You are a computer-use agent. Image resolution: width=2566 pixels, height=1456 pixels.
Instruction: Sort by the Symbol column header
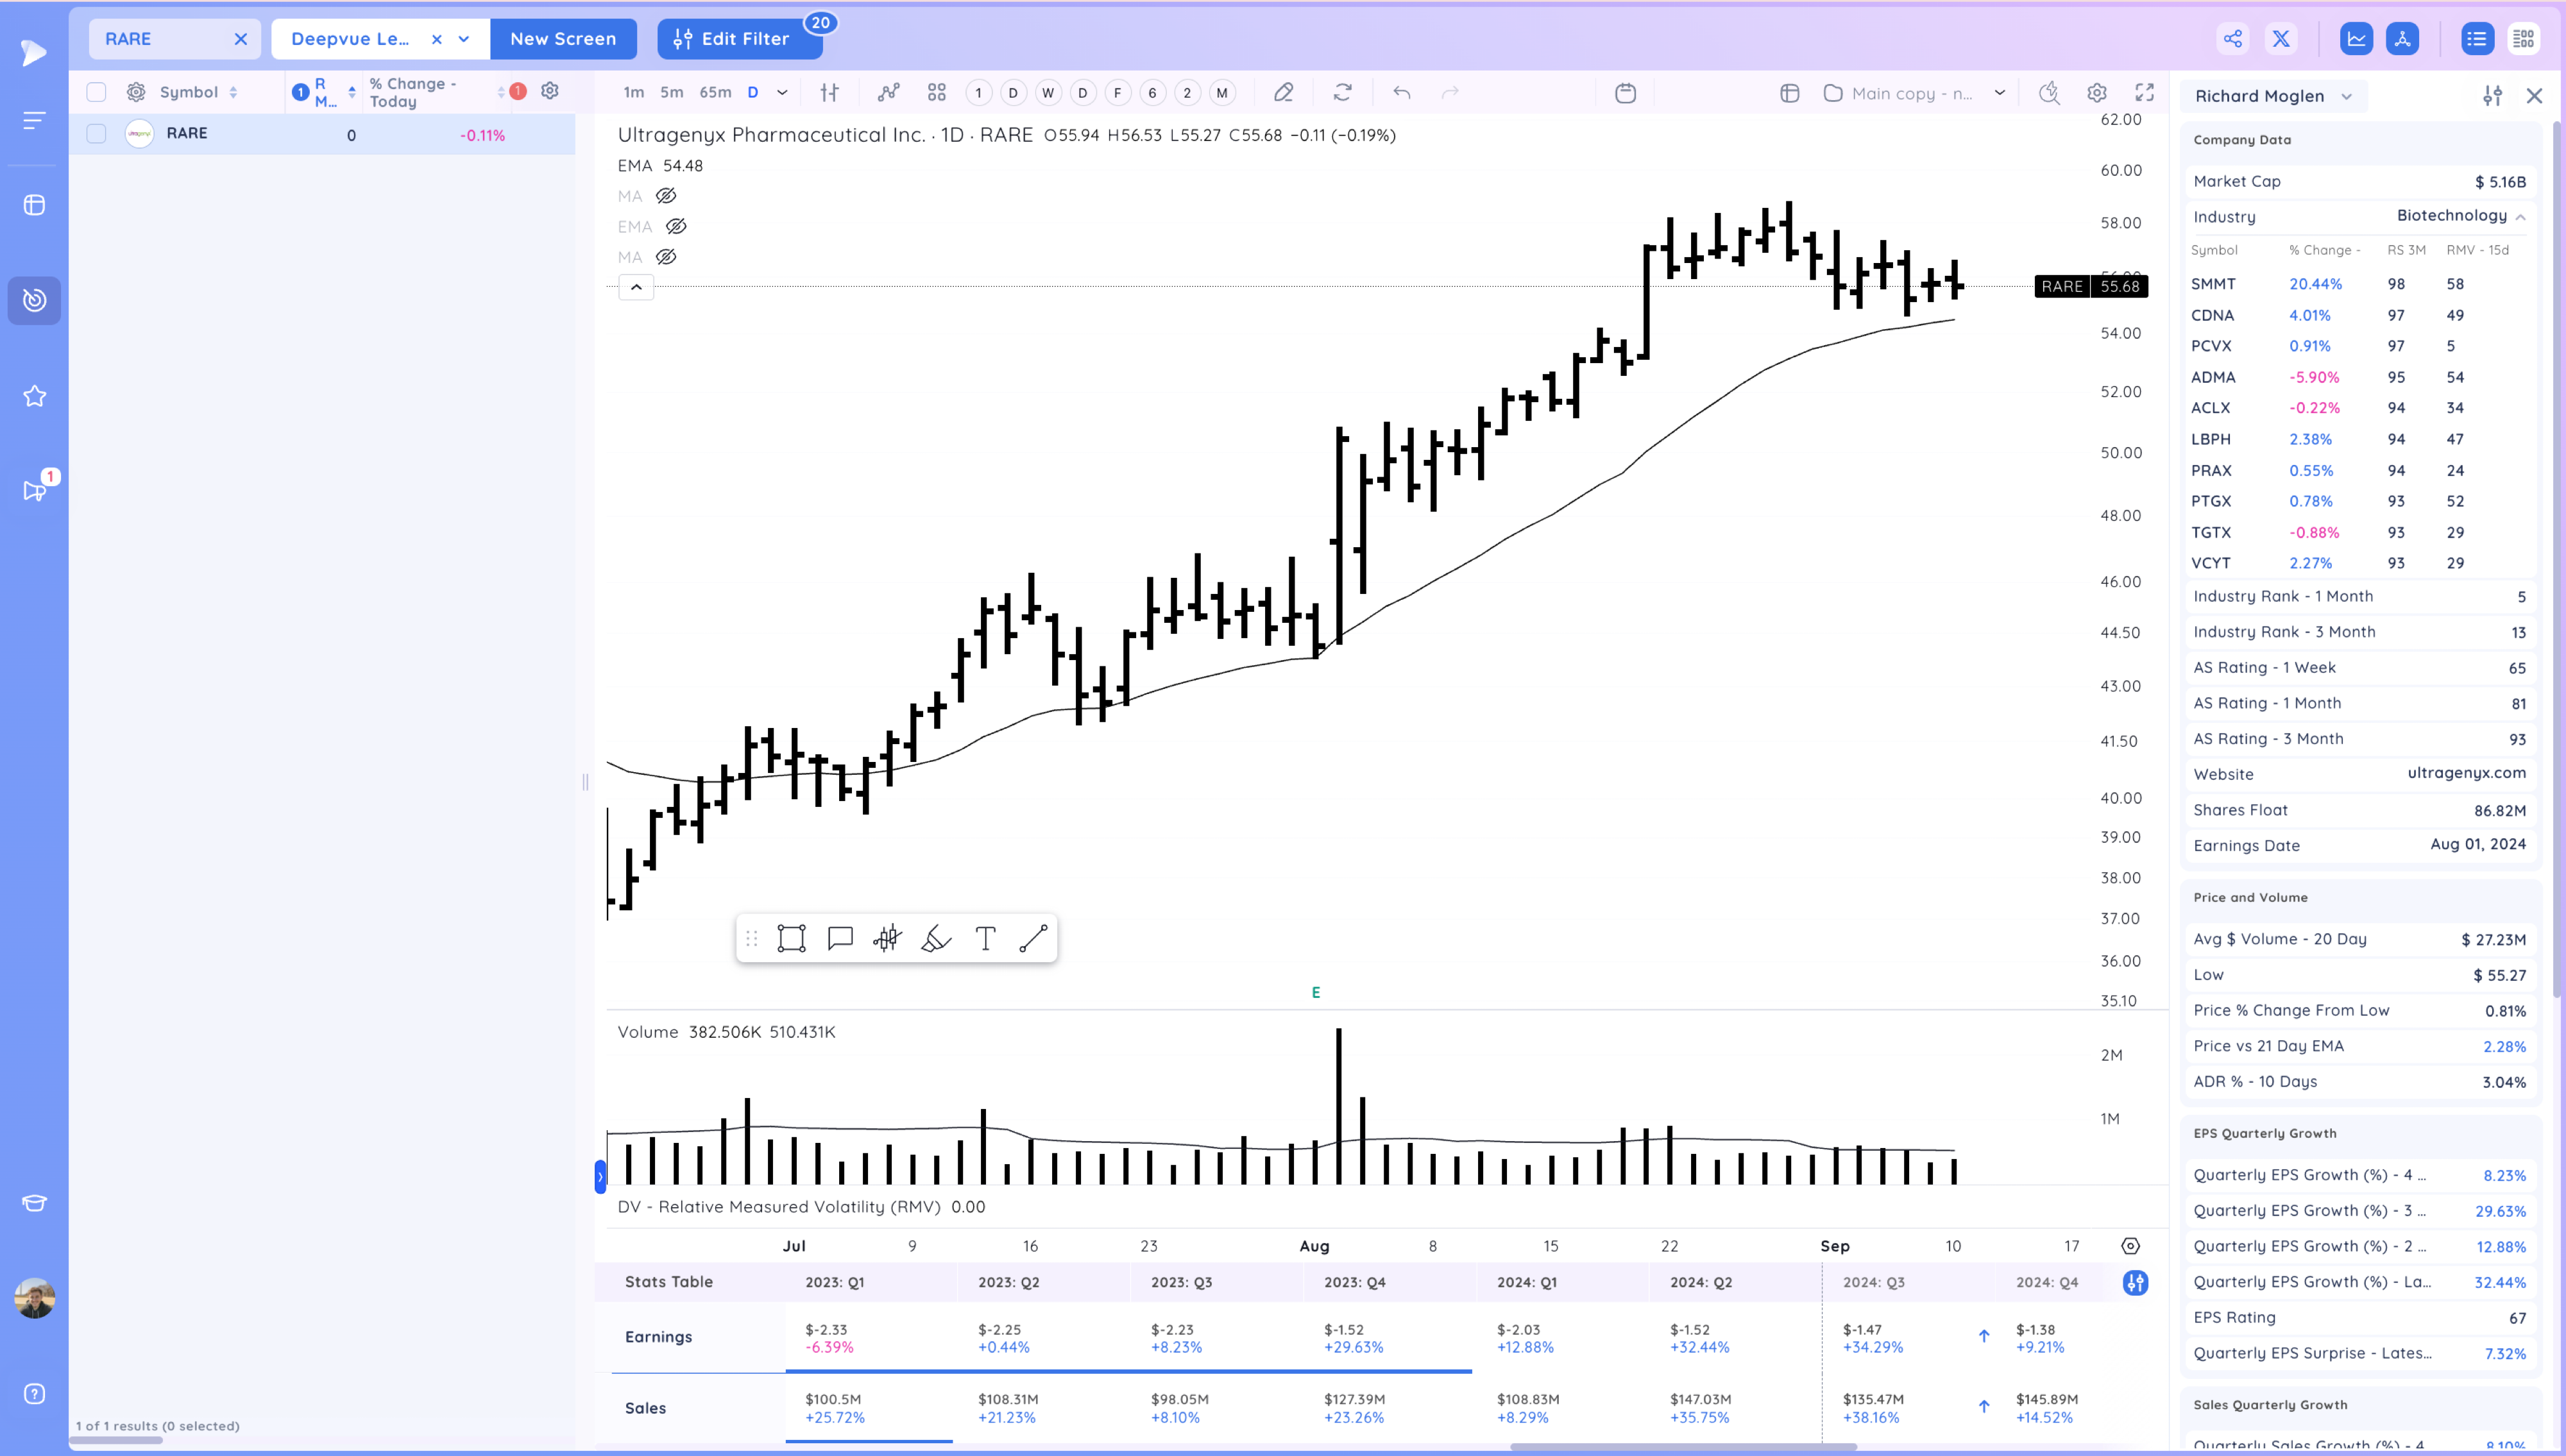click(189, 92)
